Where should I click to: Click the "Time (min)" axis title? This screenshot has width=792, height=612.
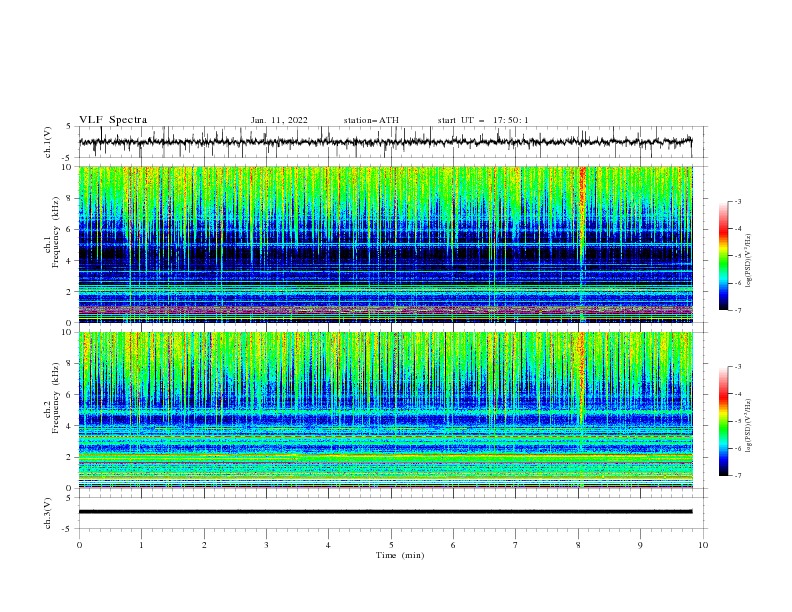click(400, 555)
